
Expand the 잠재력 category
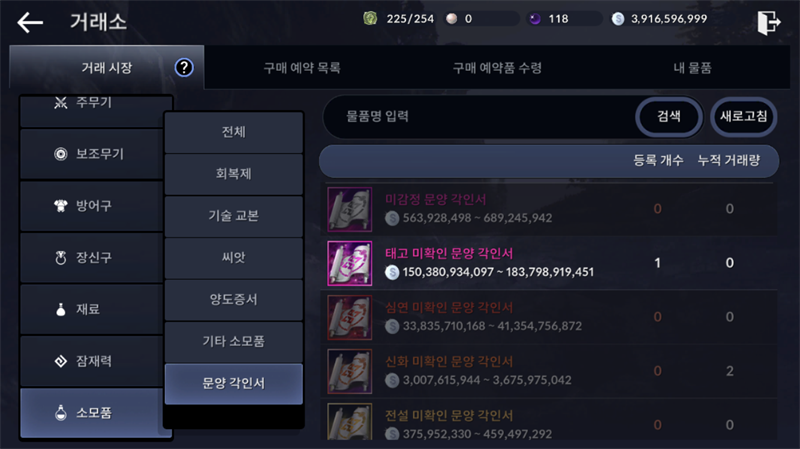point(92,361)
